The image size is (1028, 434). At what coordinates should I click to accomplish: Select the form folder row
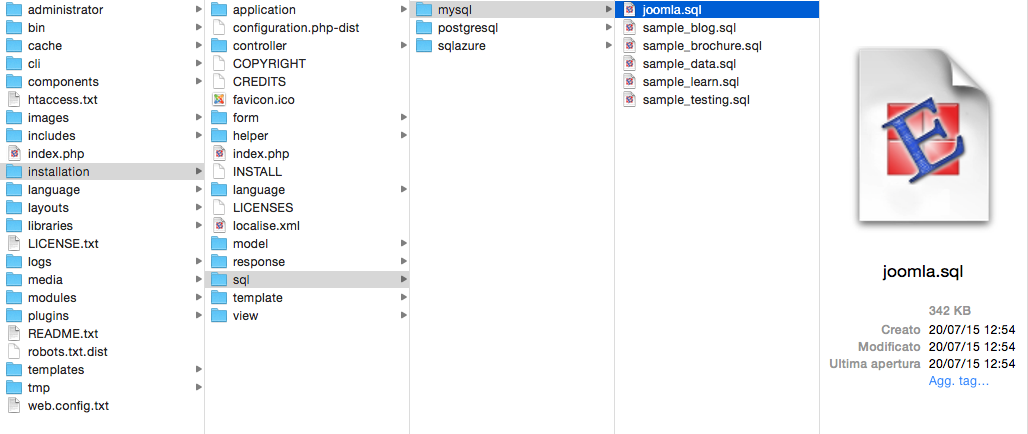tap(307, 118)
